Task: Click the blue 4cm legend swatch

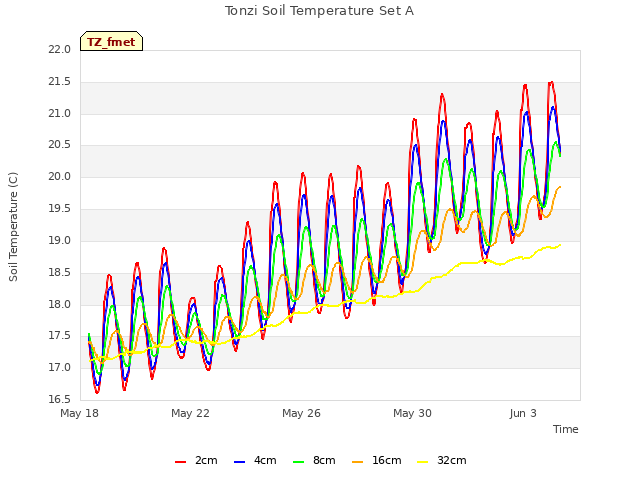Action: pyautogui.click(x=240, y=462)
